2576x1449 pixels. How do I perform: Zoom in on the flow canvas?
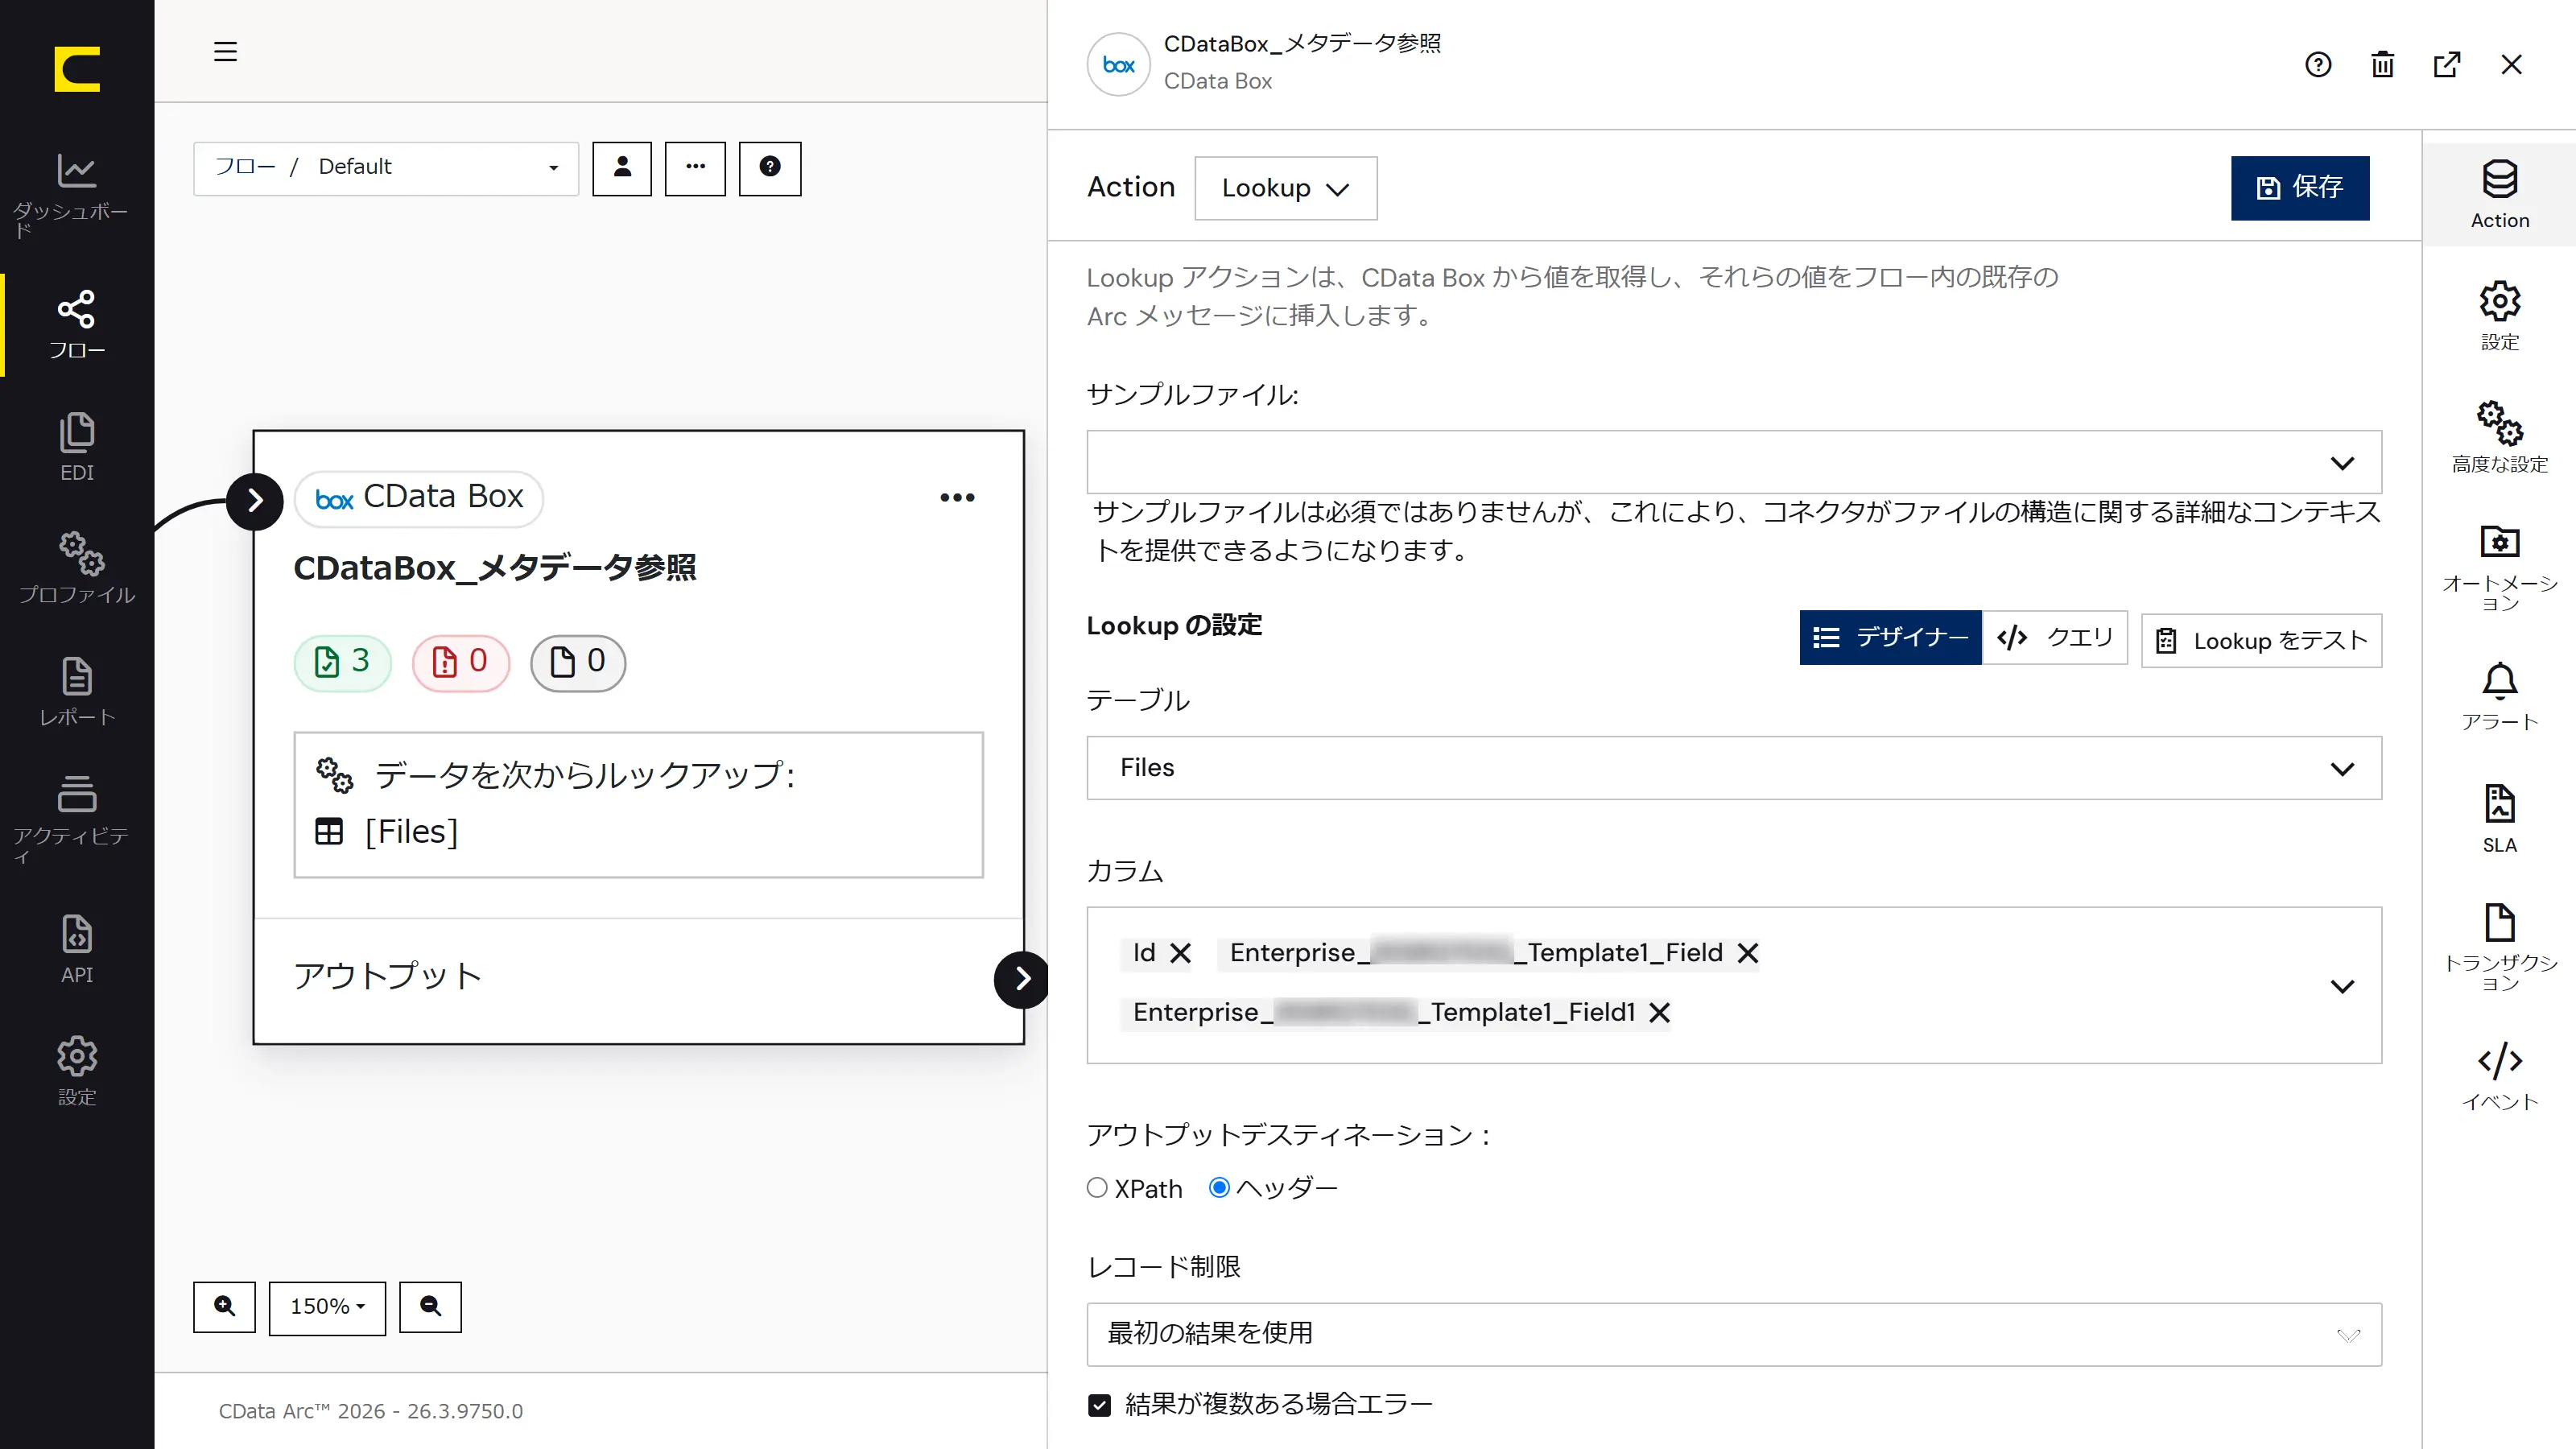[225, 1307]
